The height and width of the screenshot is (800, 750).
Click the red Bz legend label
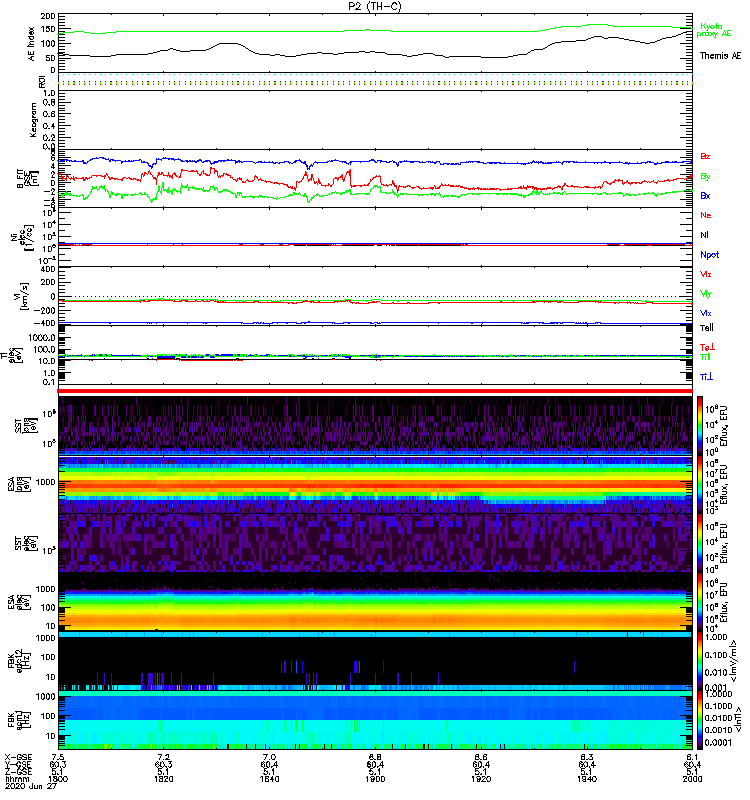[705, 156]
